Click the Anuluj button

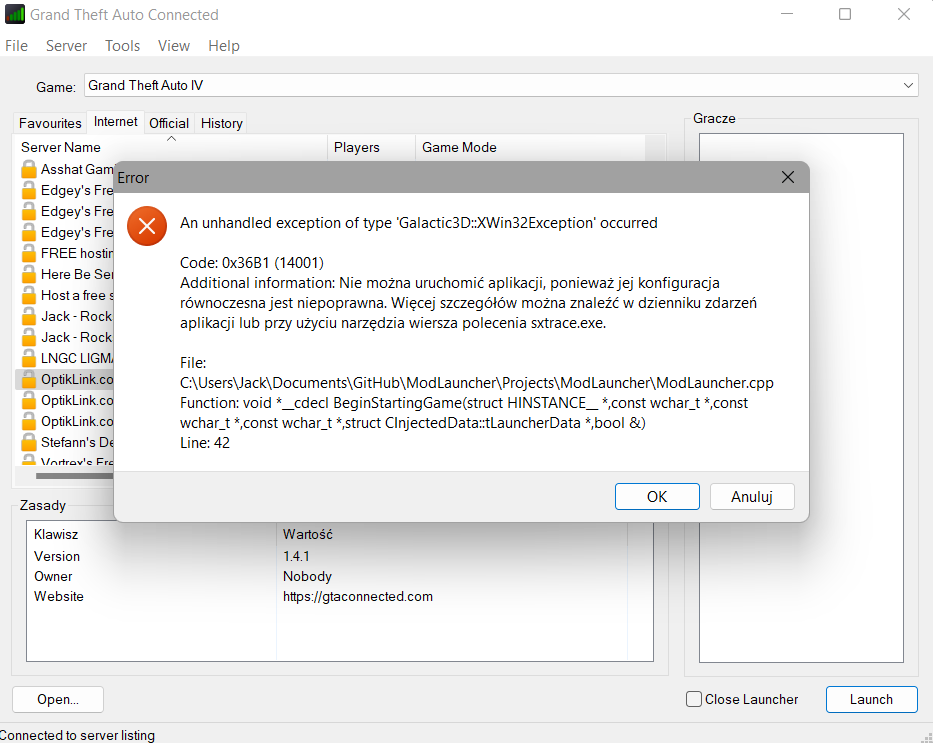coord(752,497)
